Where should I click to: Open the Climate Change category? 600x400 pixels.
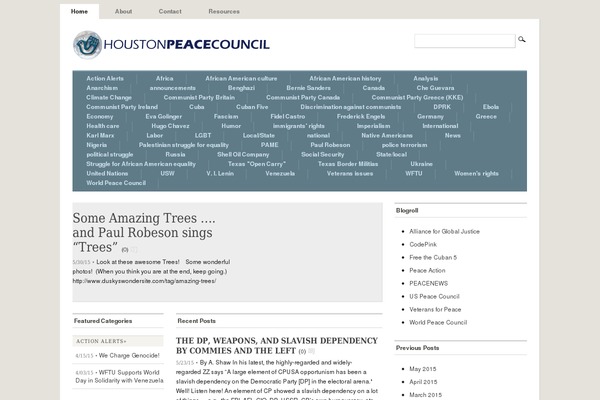coord(109,98)
